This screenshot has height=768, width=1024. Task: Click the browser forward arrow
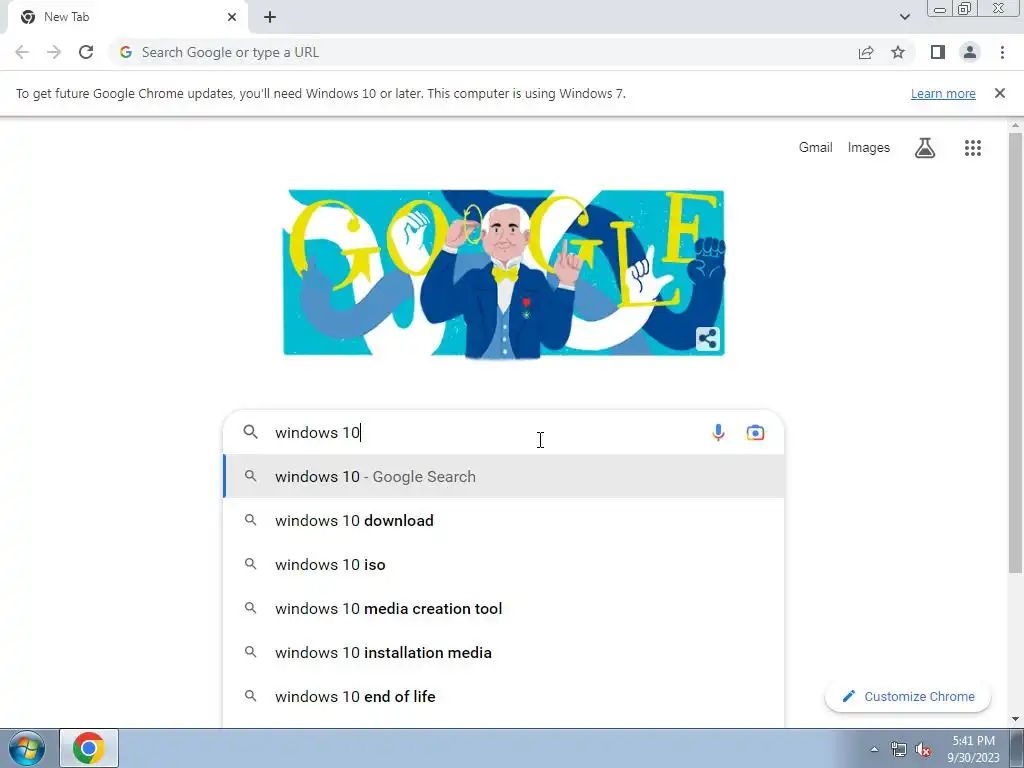54,52
